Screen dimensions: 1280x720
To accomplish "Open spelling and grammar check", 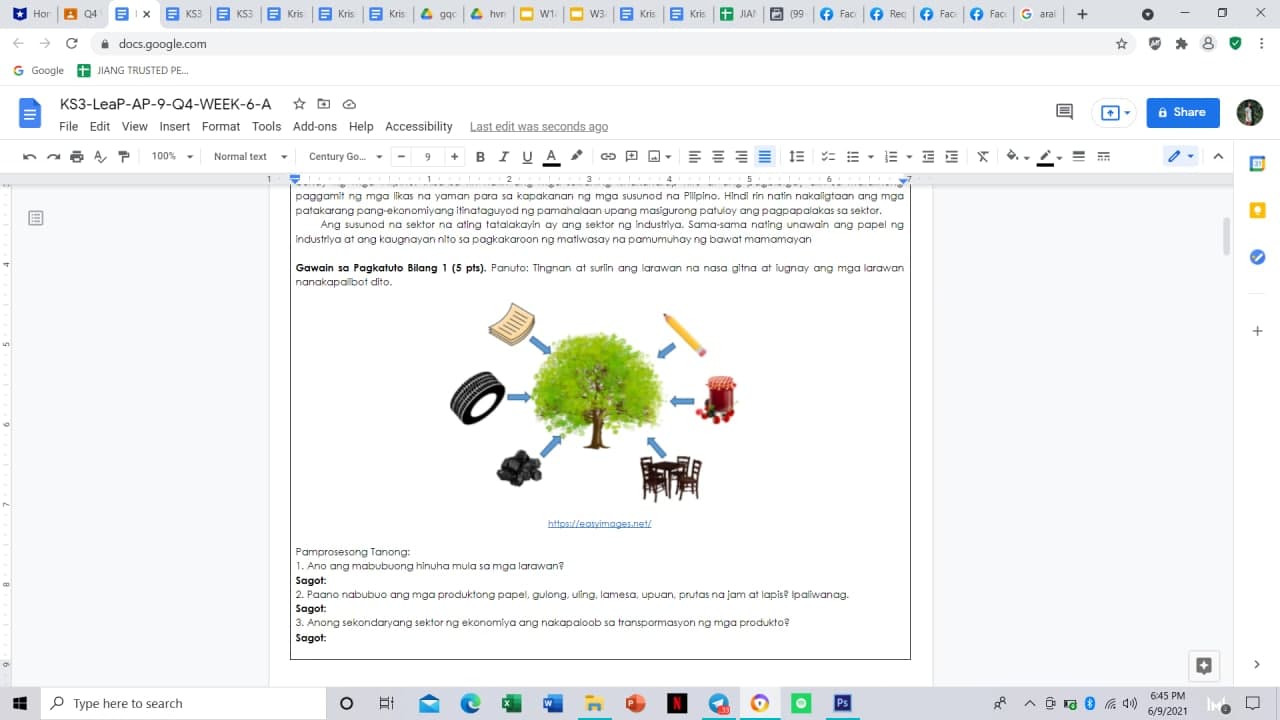I will tap(100, 156).
